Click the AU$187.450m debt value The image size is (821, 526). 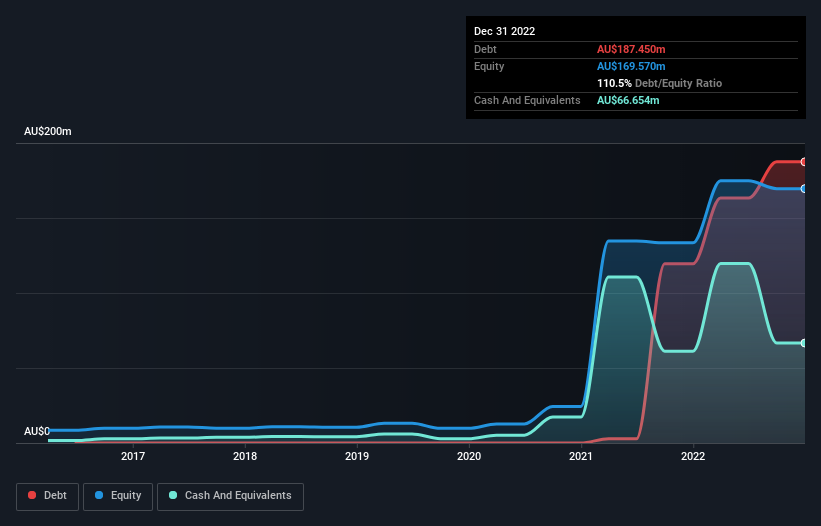tap(631, 49)
